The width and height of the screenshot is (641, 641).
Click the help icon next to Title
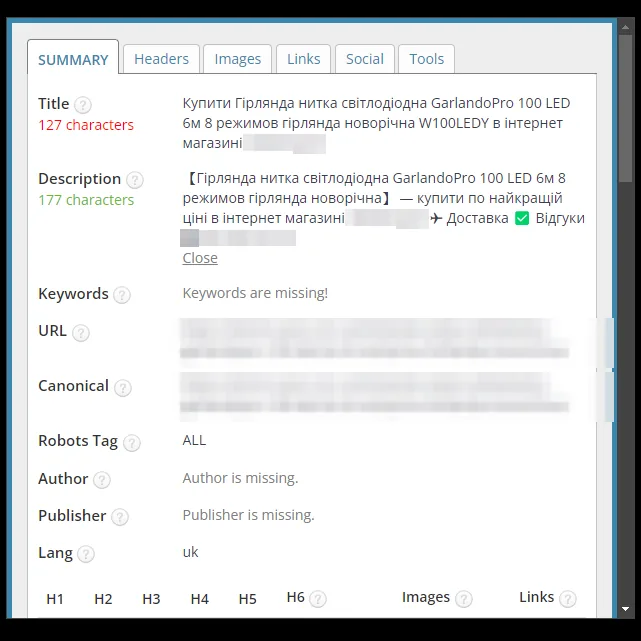pyautogui.click(x=83, y=105)
